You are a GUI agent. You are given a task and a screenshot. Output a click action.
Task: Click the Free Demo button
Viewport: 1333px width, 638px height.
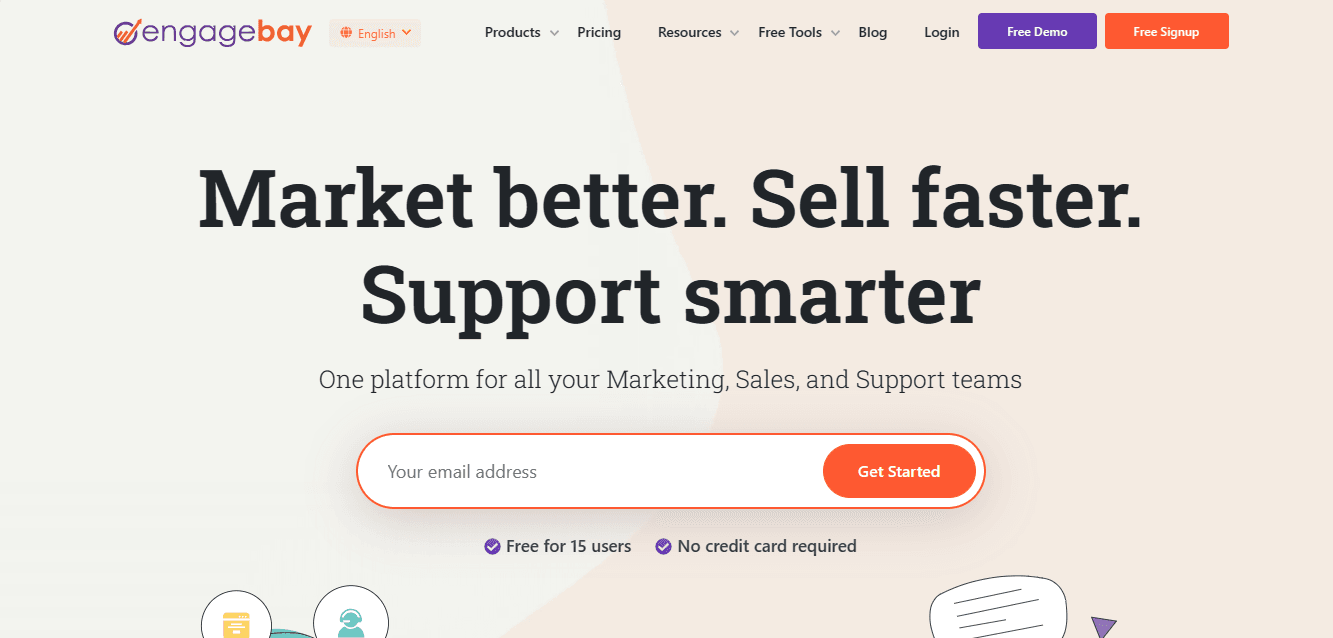(x=1037, y=31)
